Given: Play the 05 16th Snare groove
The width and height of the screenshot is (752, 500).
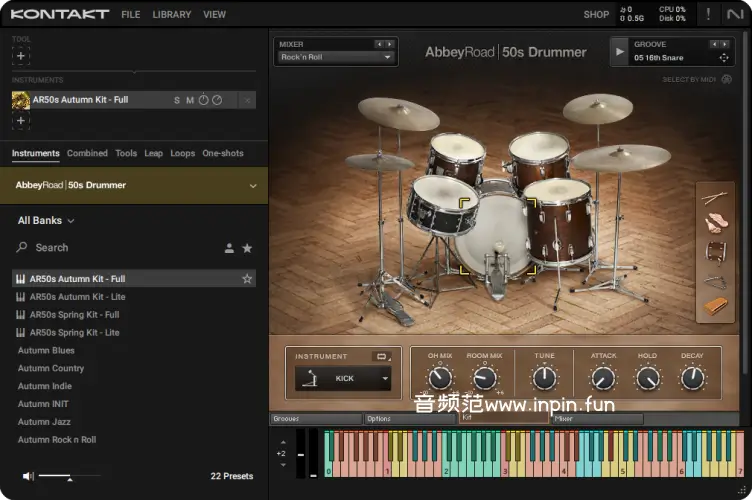Looking at the screenshot, I should point(620,52).
